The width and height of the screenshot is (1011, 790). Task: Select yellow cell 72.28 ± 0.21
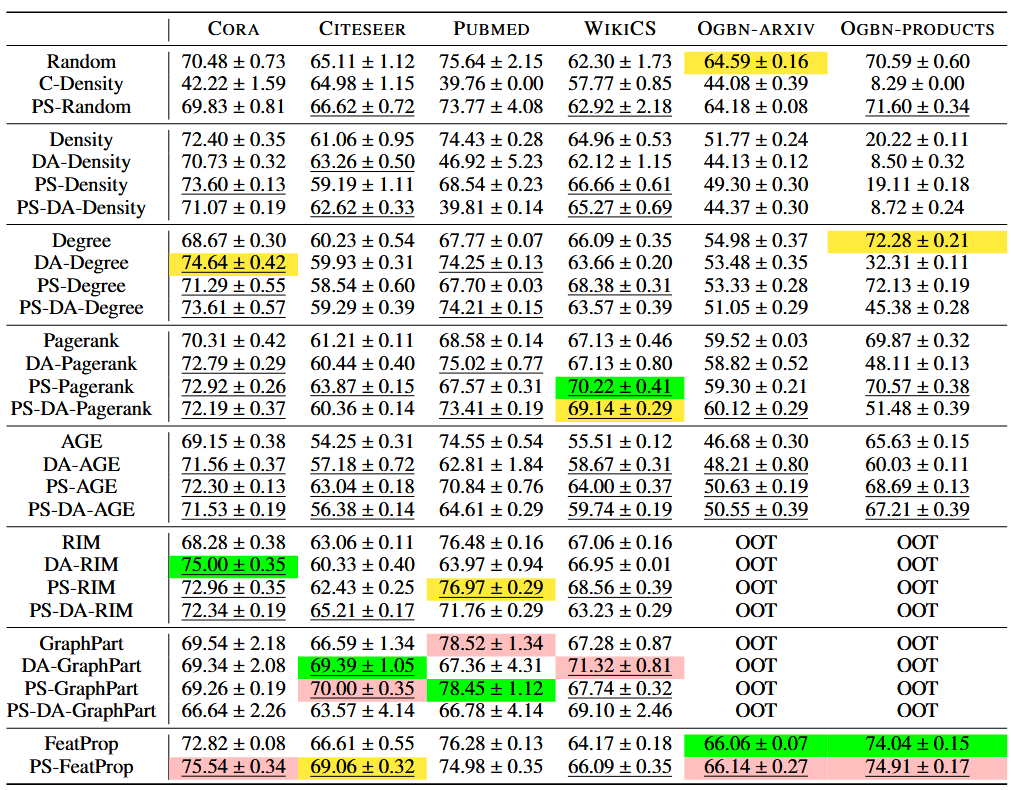tap(917, 241)
